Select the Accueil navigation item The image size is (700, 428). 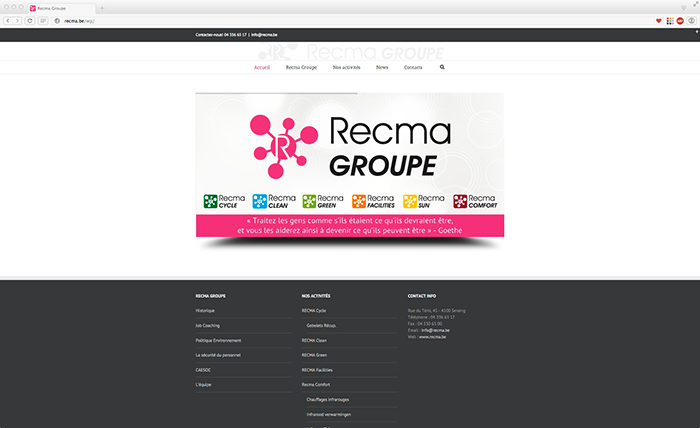click(x=262, y=67)
